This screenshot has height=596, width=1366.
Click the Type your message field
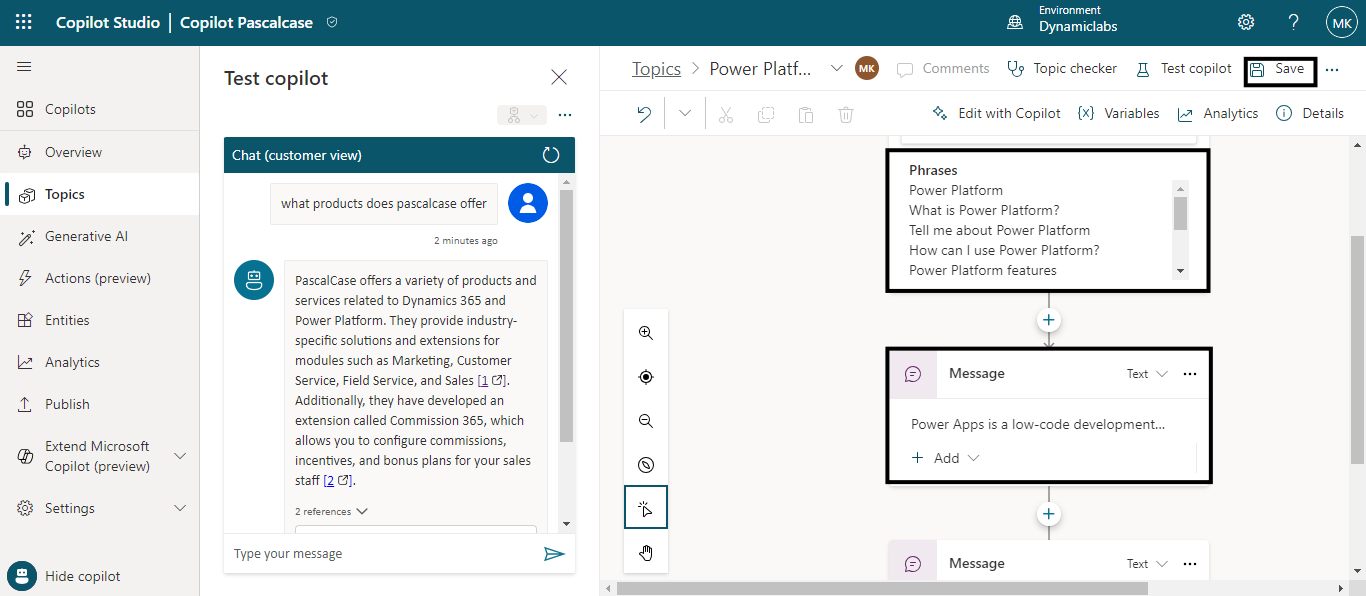coord(380,554)
